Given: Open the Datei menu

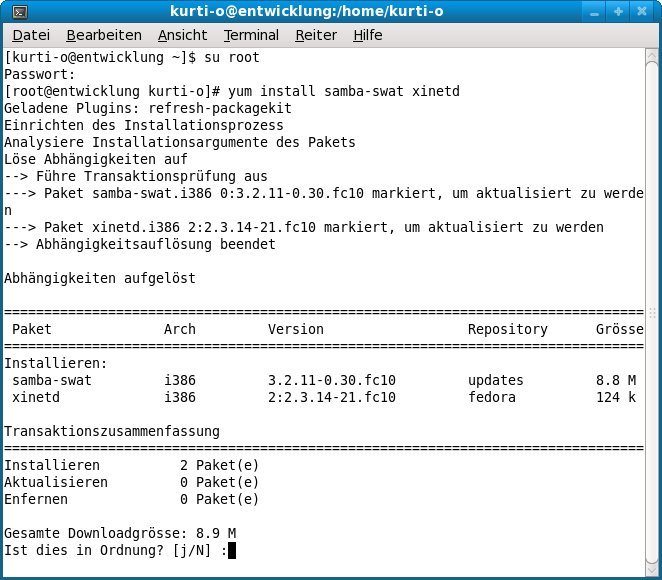Looking at the screenshot, I should click(30, 35).
